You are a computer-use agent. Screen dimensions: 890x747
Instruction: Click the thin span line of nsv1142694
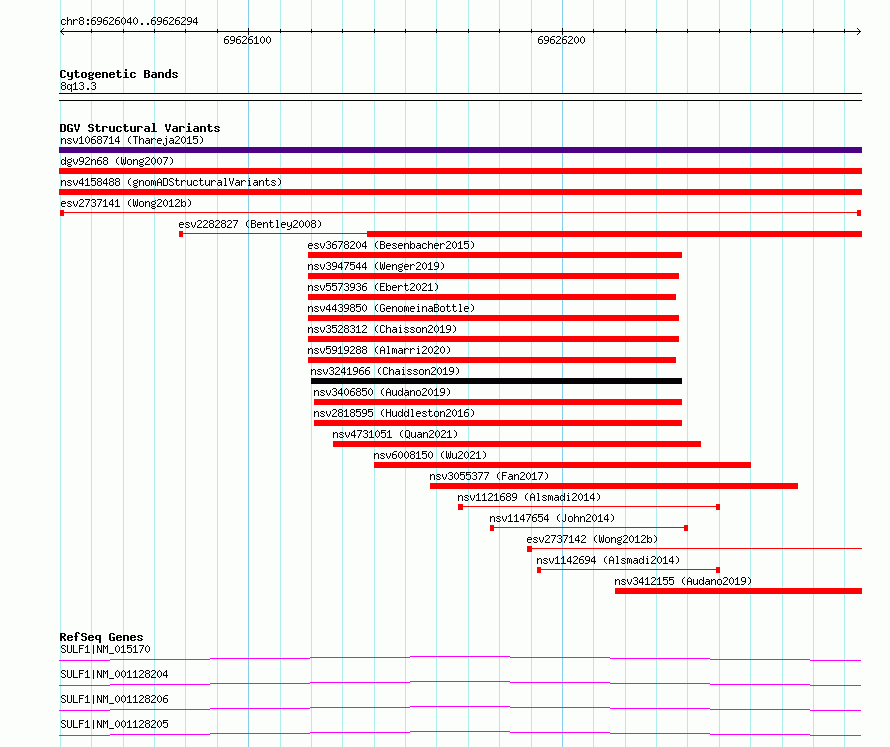(628, 570)
